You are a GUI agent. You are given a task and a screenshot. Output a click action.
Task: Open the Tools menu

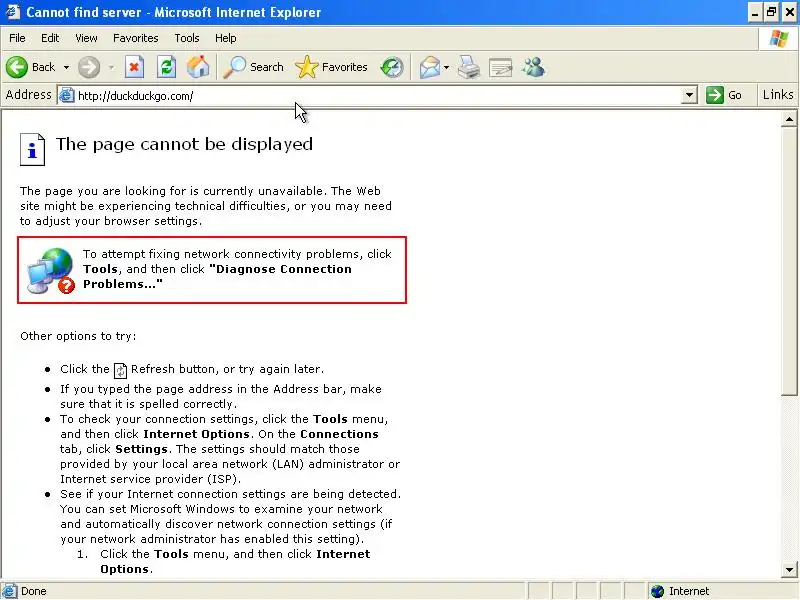(x=187, y=38)
